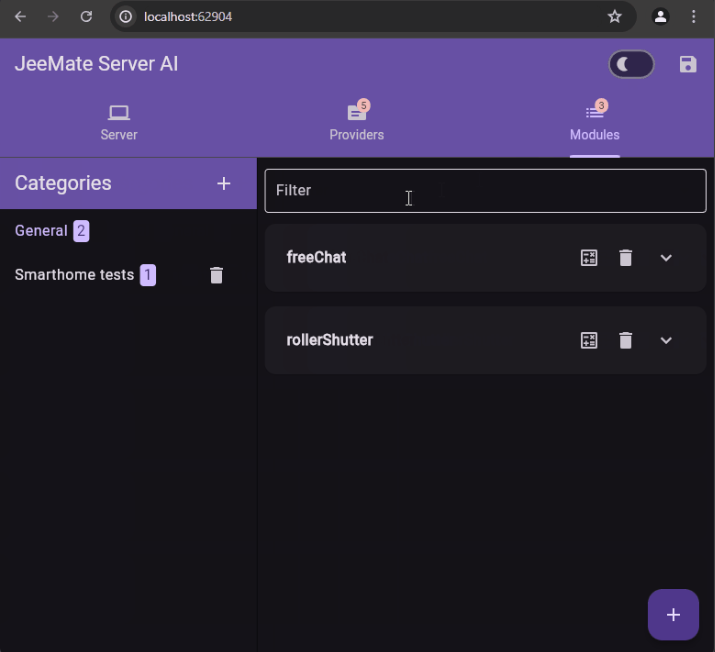Select the General category
Screen dimensions: 715x652
pos(41,231)
